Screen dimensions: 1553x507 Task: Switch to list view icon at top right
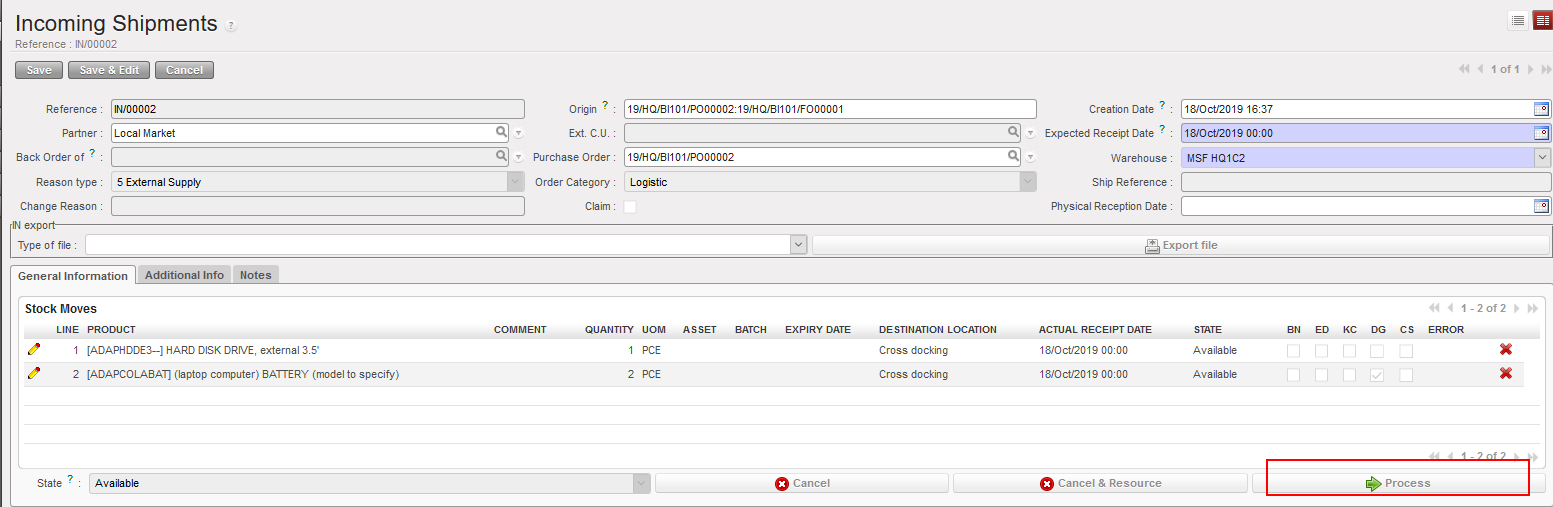point(1518,21)
